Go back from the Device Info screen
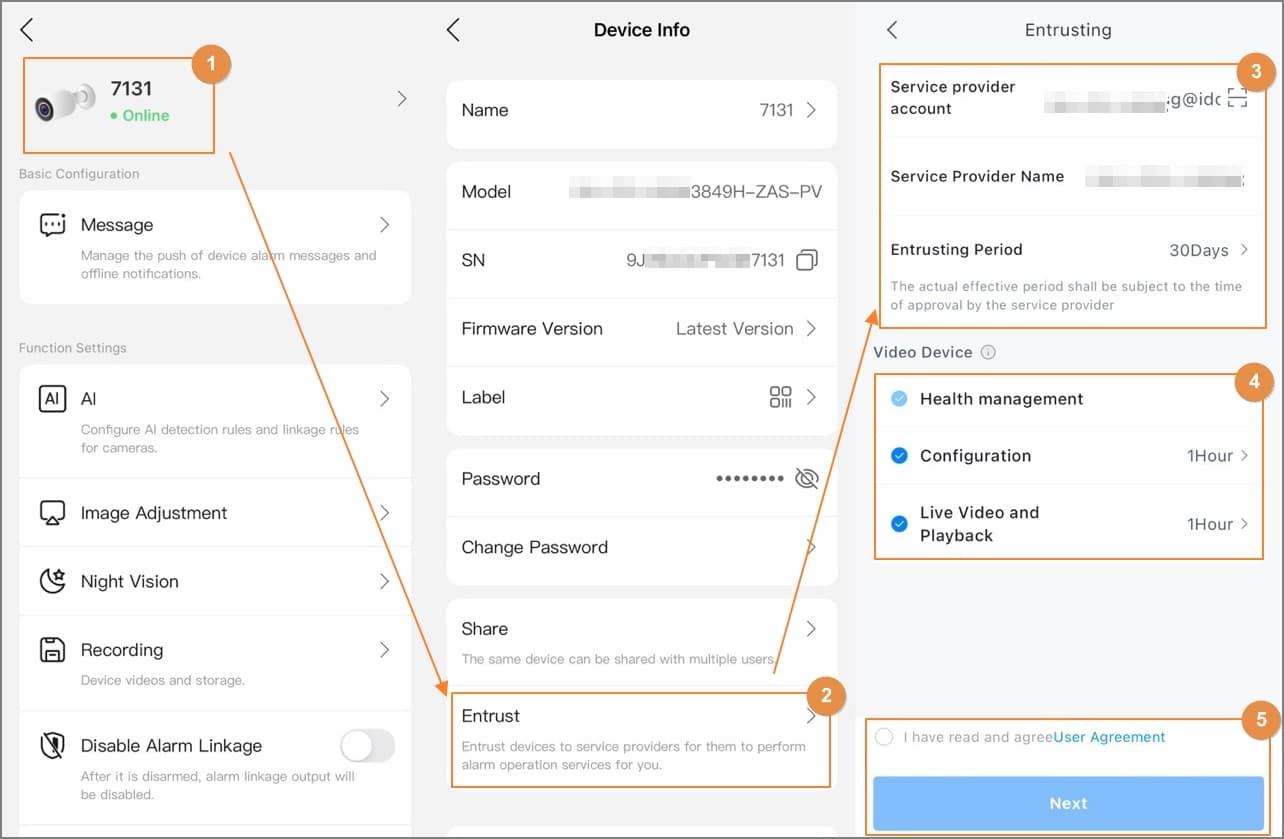The height and width of the screenshot is (839, 1284). pyautogui.click(x=453, y=30)
